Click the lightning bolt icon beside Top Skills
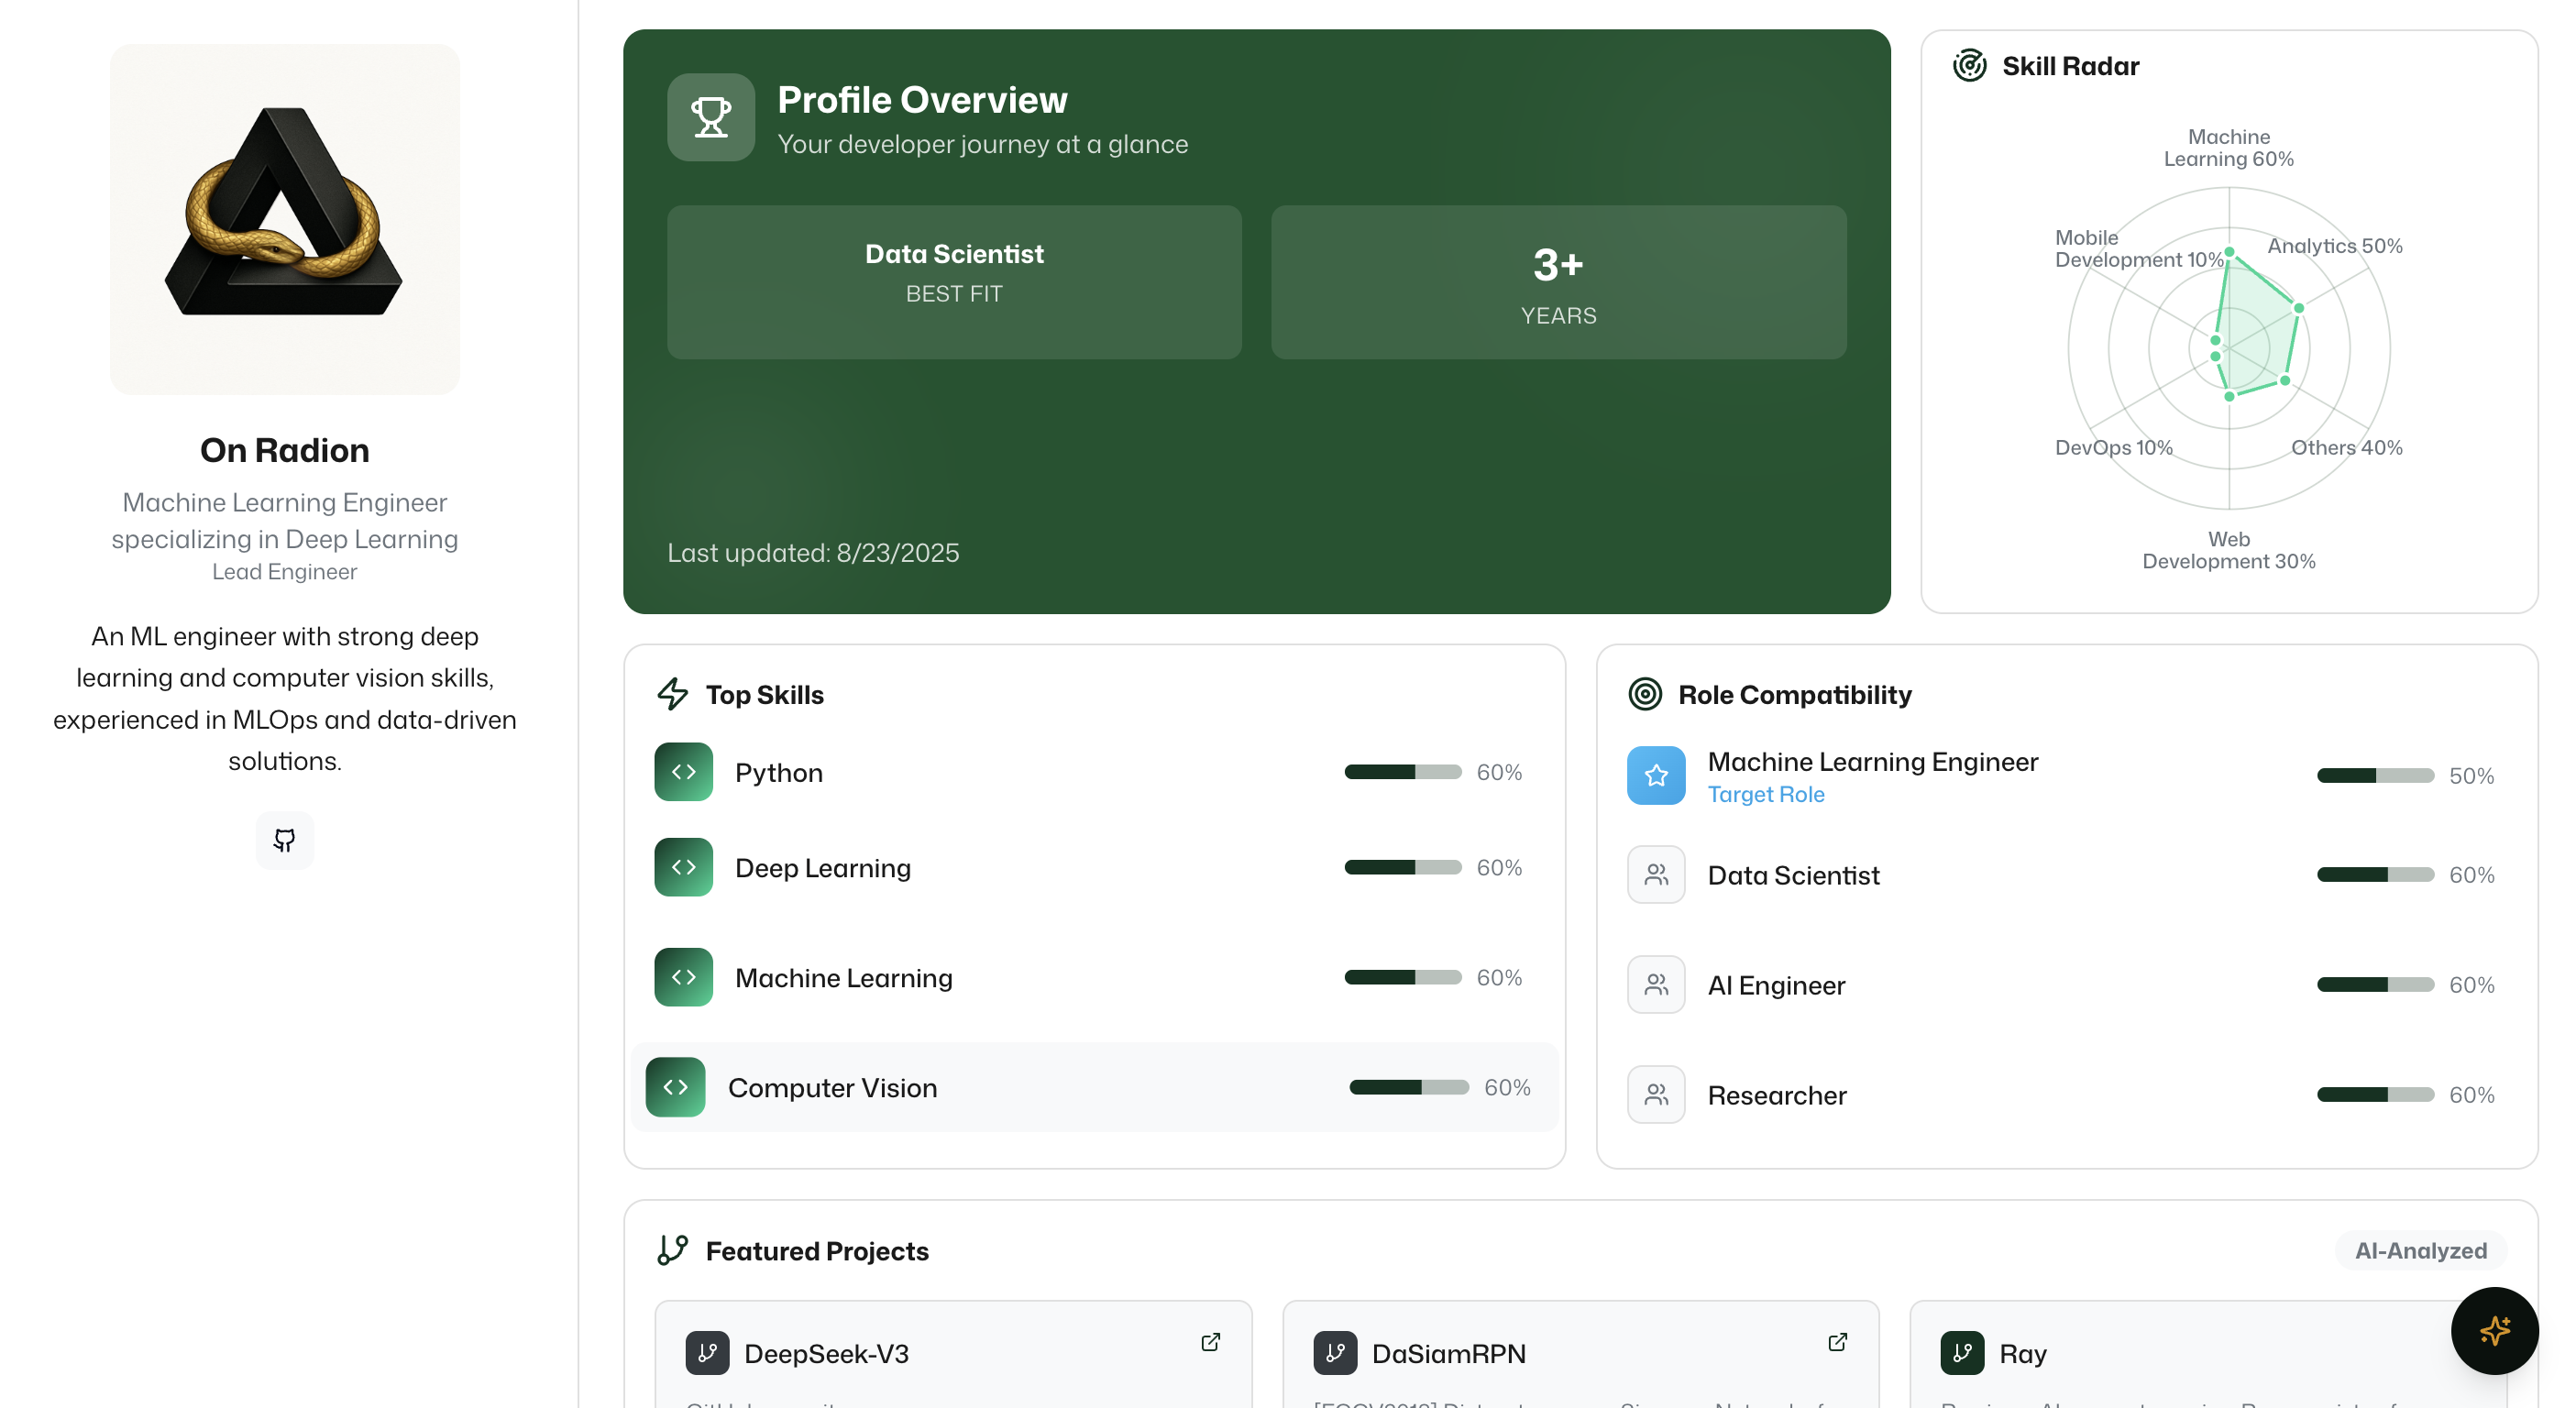Screen dimensions: 2576x1408 click(x=673, y=694)
